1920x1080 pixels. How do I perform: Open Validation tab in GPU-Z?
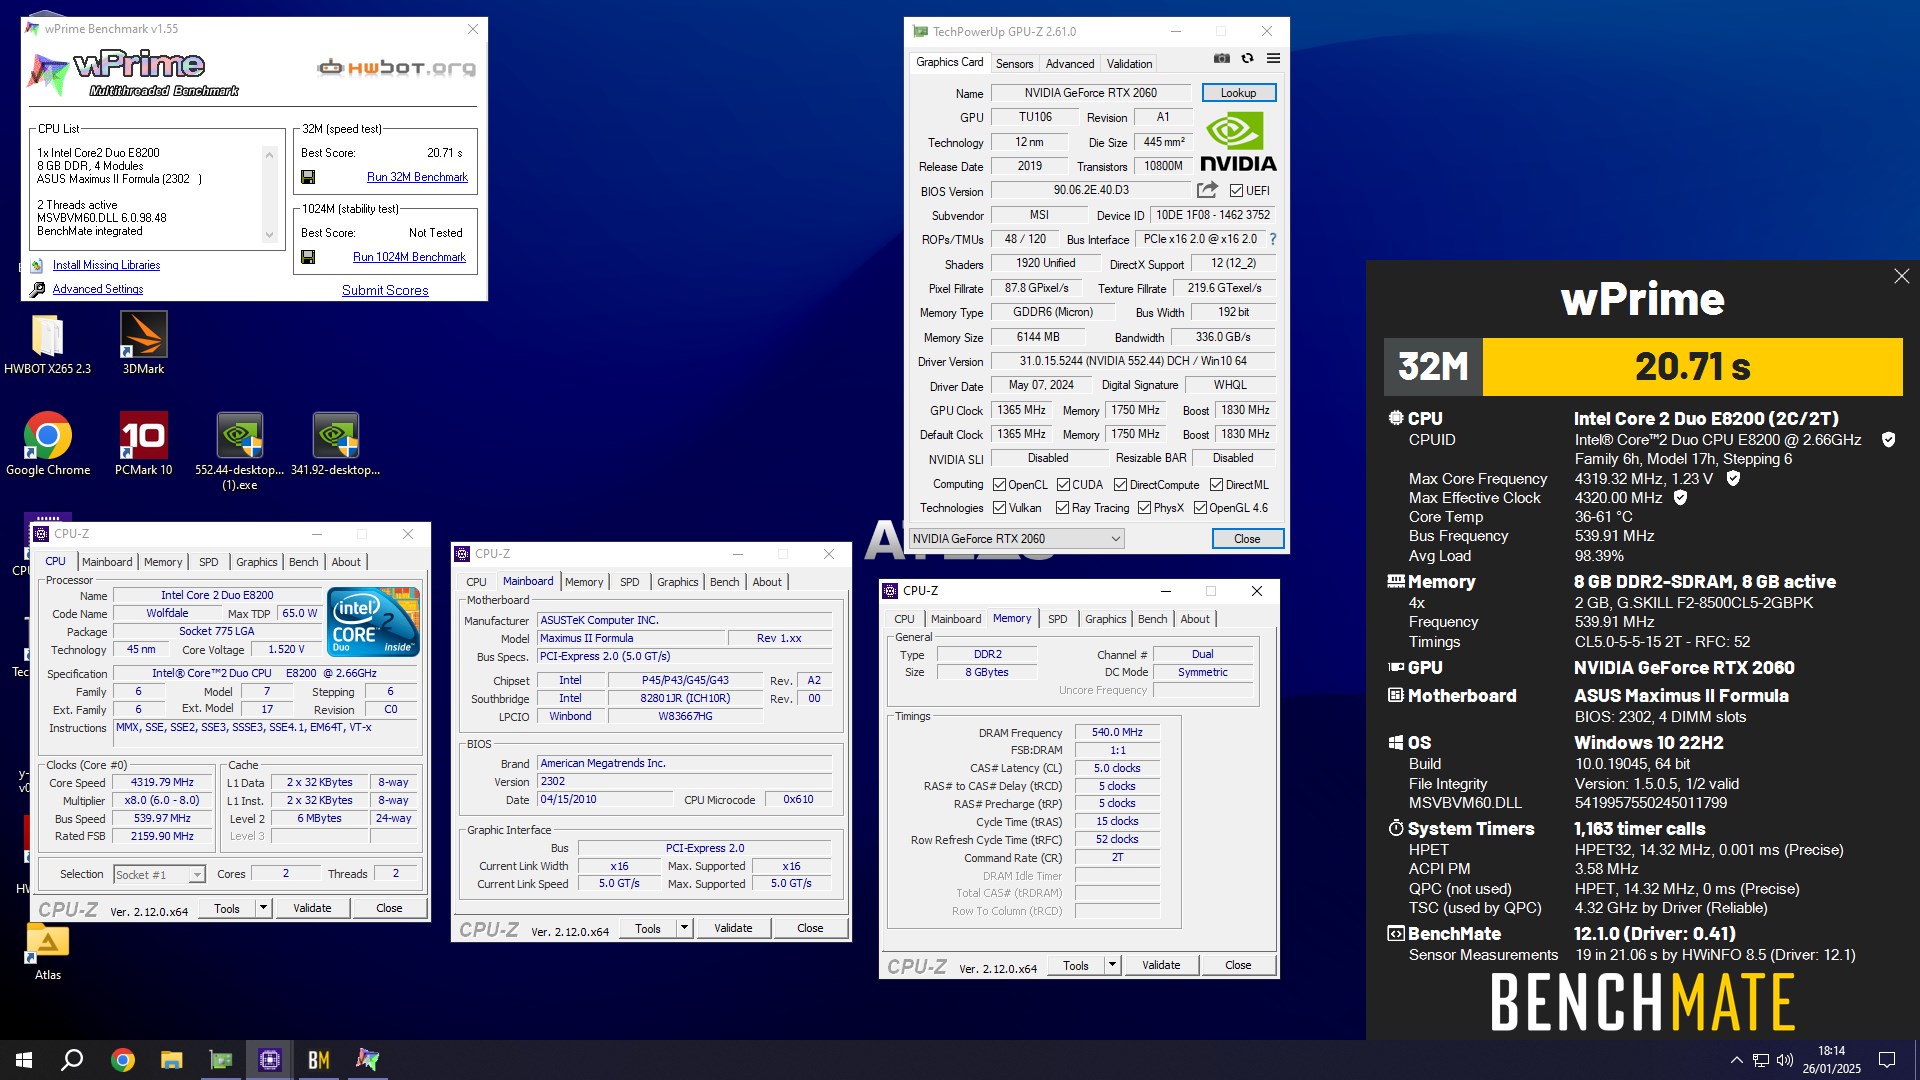pos(1129,63)
